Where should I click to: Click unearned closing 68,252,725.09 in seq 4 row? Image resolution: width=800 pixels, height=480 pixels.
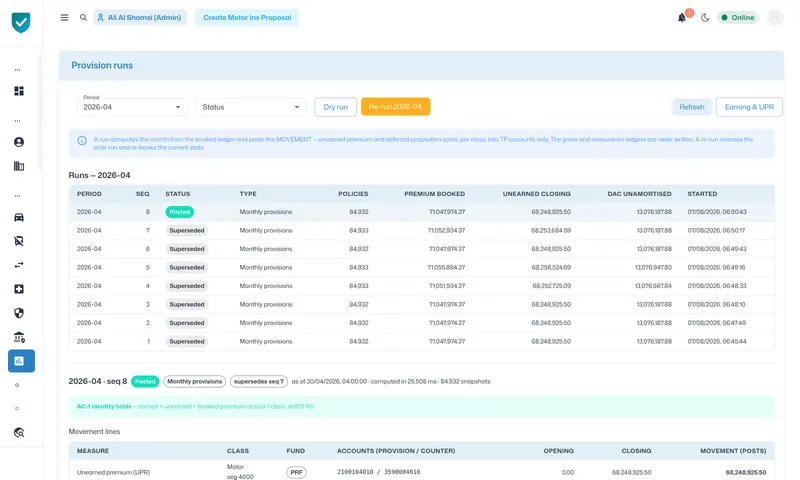(x=552, y=286)
